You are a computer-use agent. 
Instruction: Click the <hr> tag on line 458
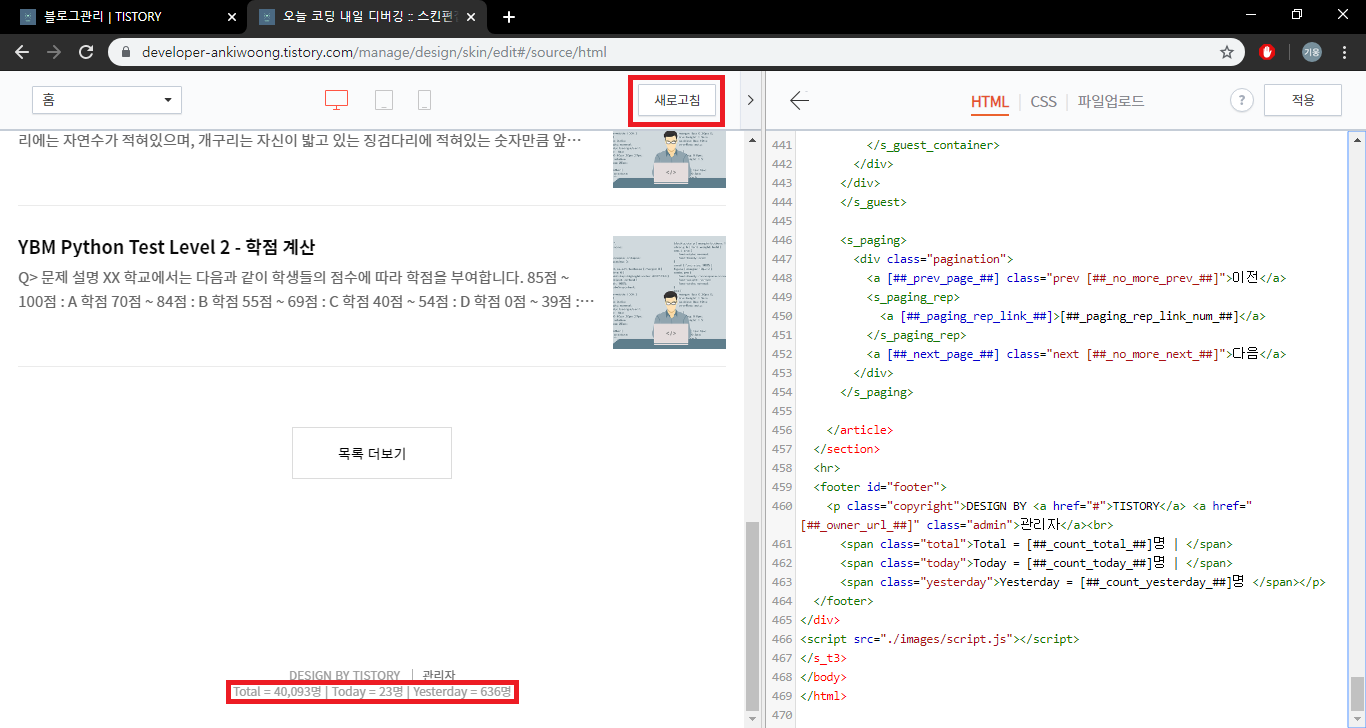827,468
